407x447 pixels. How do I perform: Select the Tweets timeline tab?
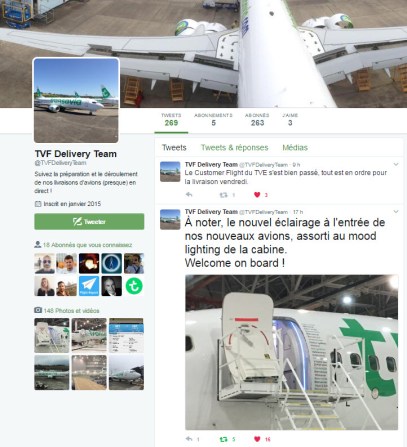coord(174,148)
